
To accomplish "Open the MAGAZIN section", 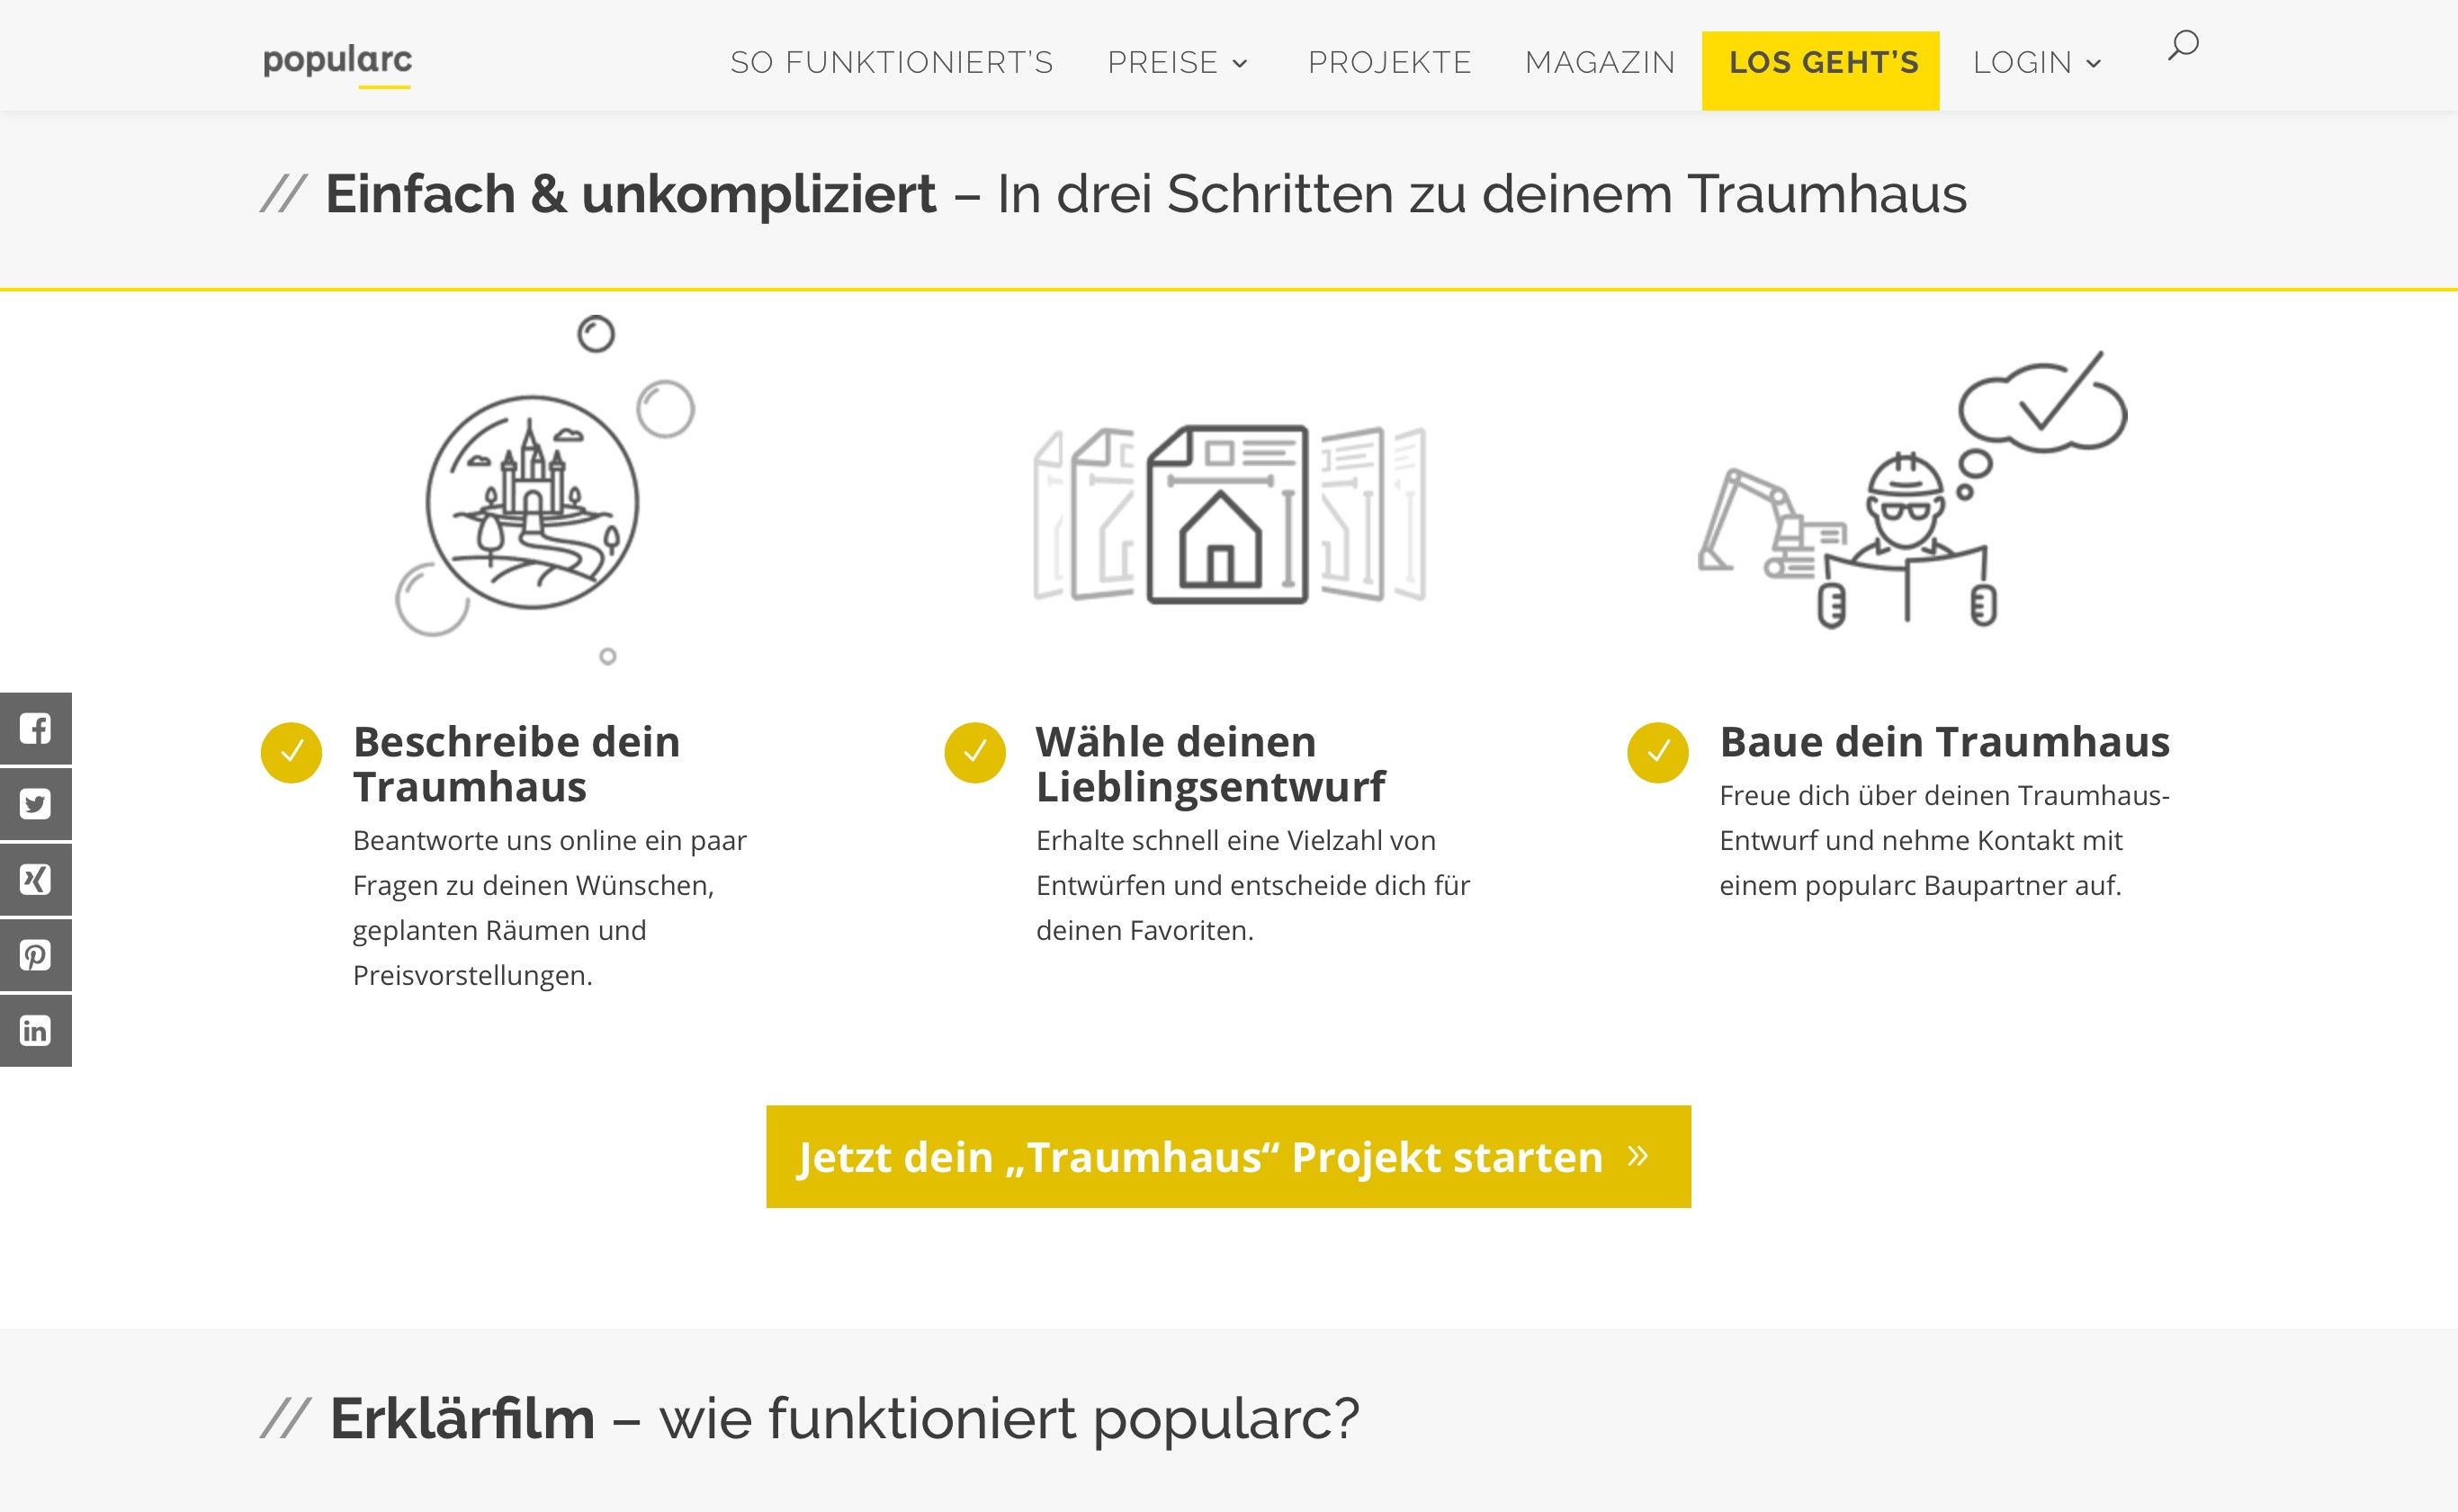I will (1599, 63).
